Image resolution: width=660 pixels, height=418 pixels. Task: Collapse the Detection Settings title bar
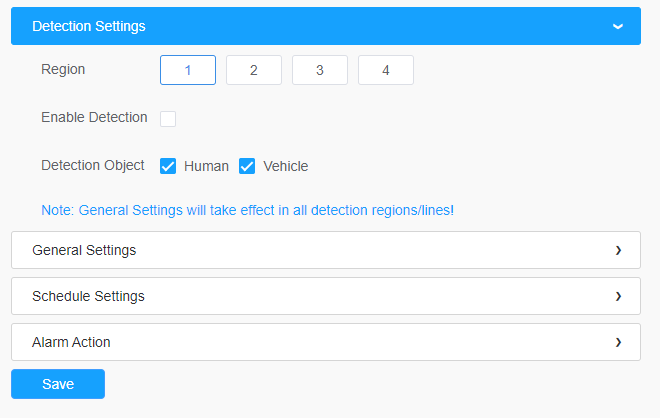pos(326,26)
